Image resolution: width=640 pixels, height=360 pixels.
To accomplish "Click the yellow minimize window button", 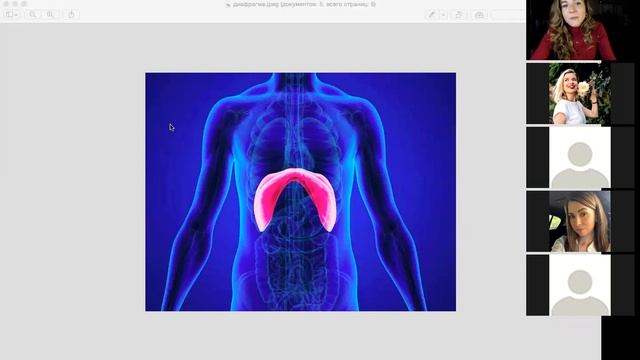I will point(15,4).
